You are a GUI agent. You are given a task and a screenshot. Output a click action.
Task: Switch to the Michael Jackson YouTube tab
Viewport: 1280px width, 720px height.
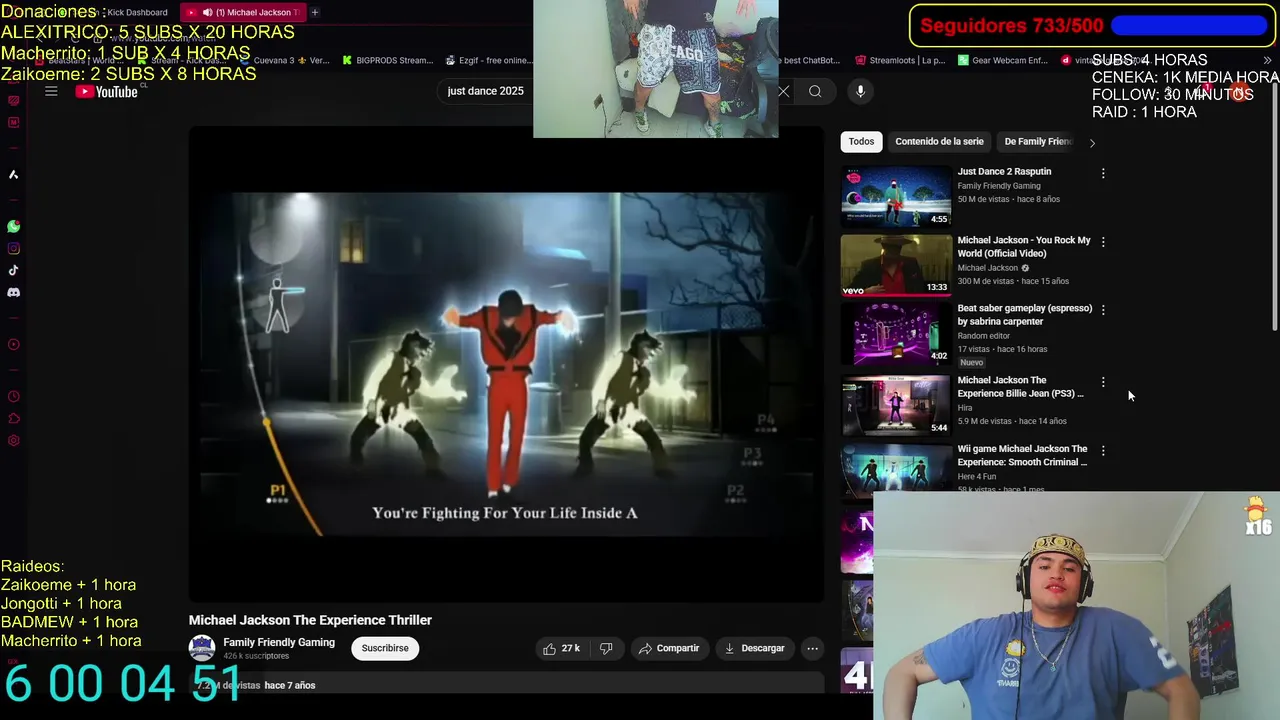pyautogui.click(x=244, y=12)
